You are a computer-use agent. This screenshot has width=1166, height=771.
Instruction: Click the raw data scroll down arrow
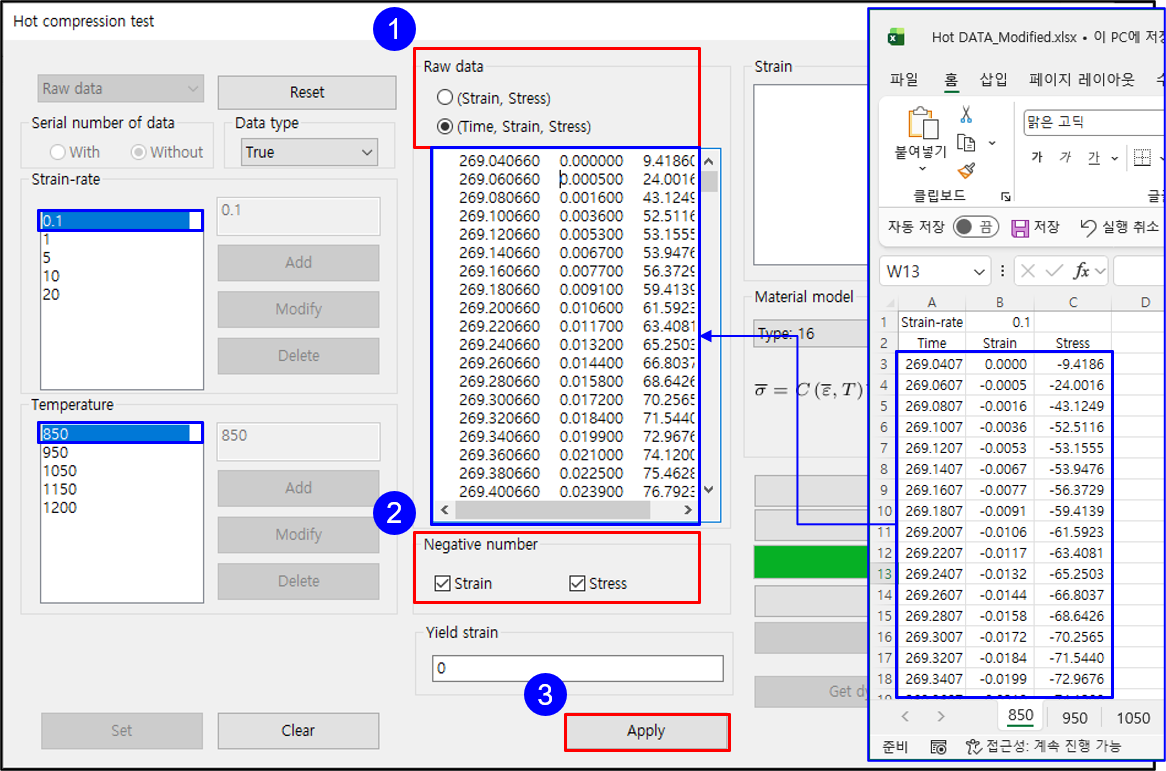pyautogui.click(x=709, y=489)
